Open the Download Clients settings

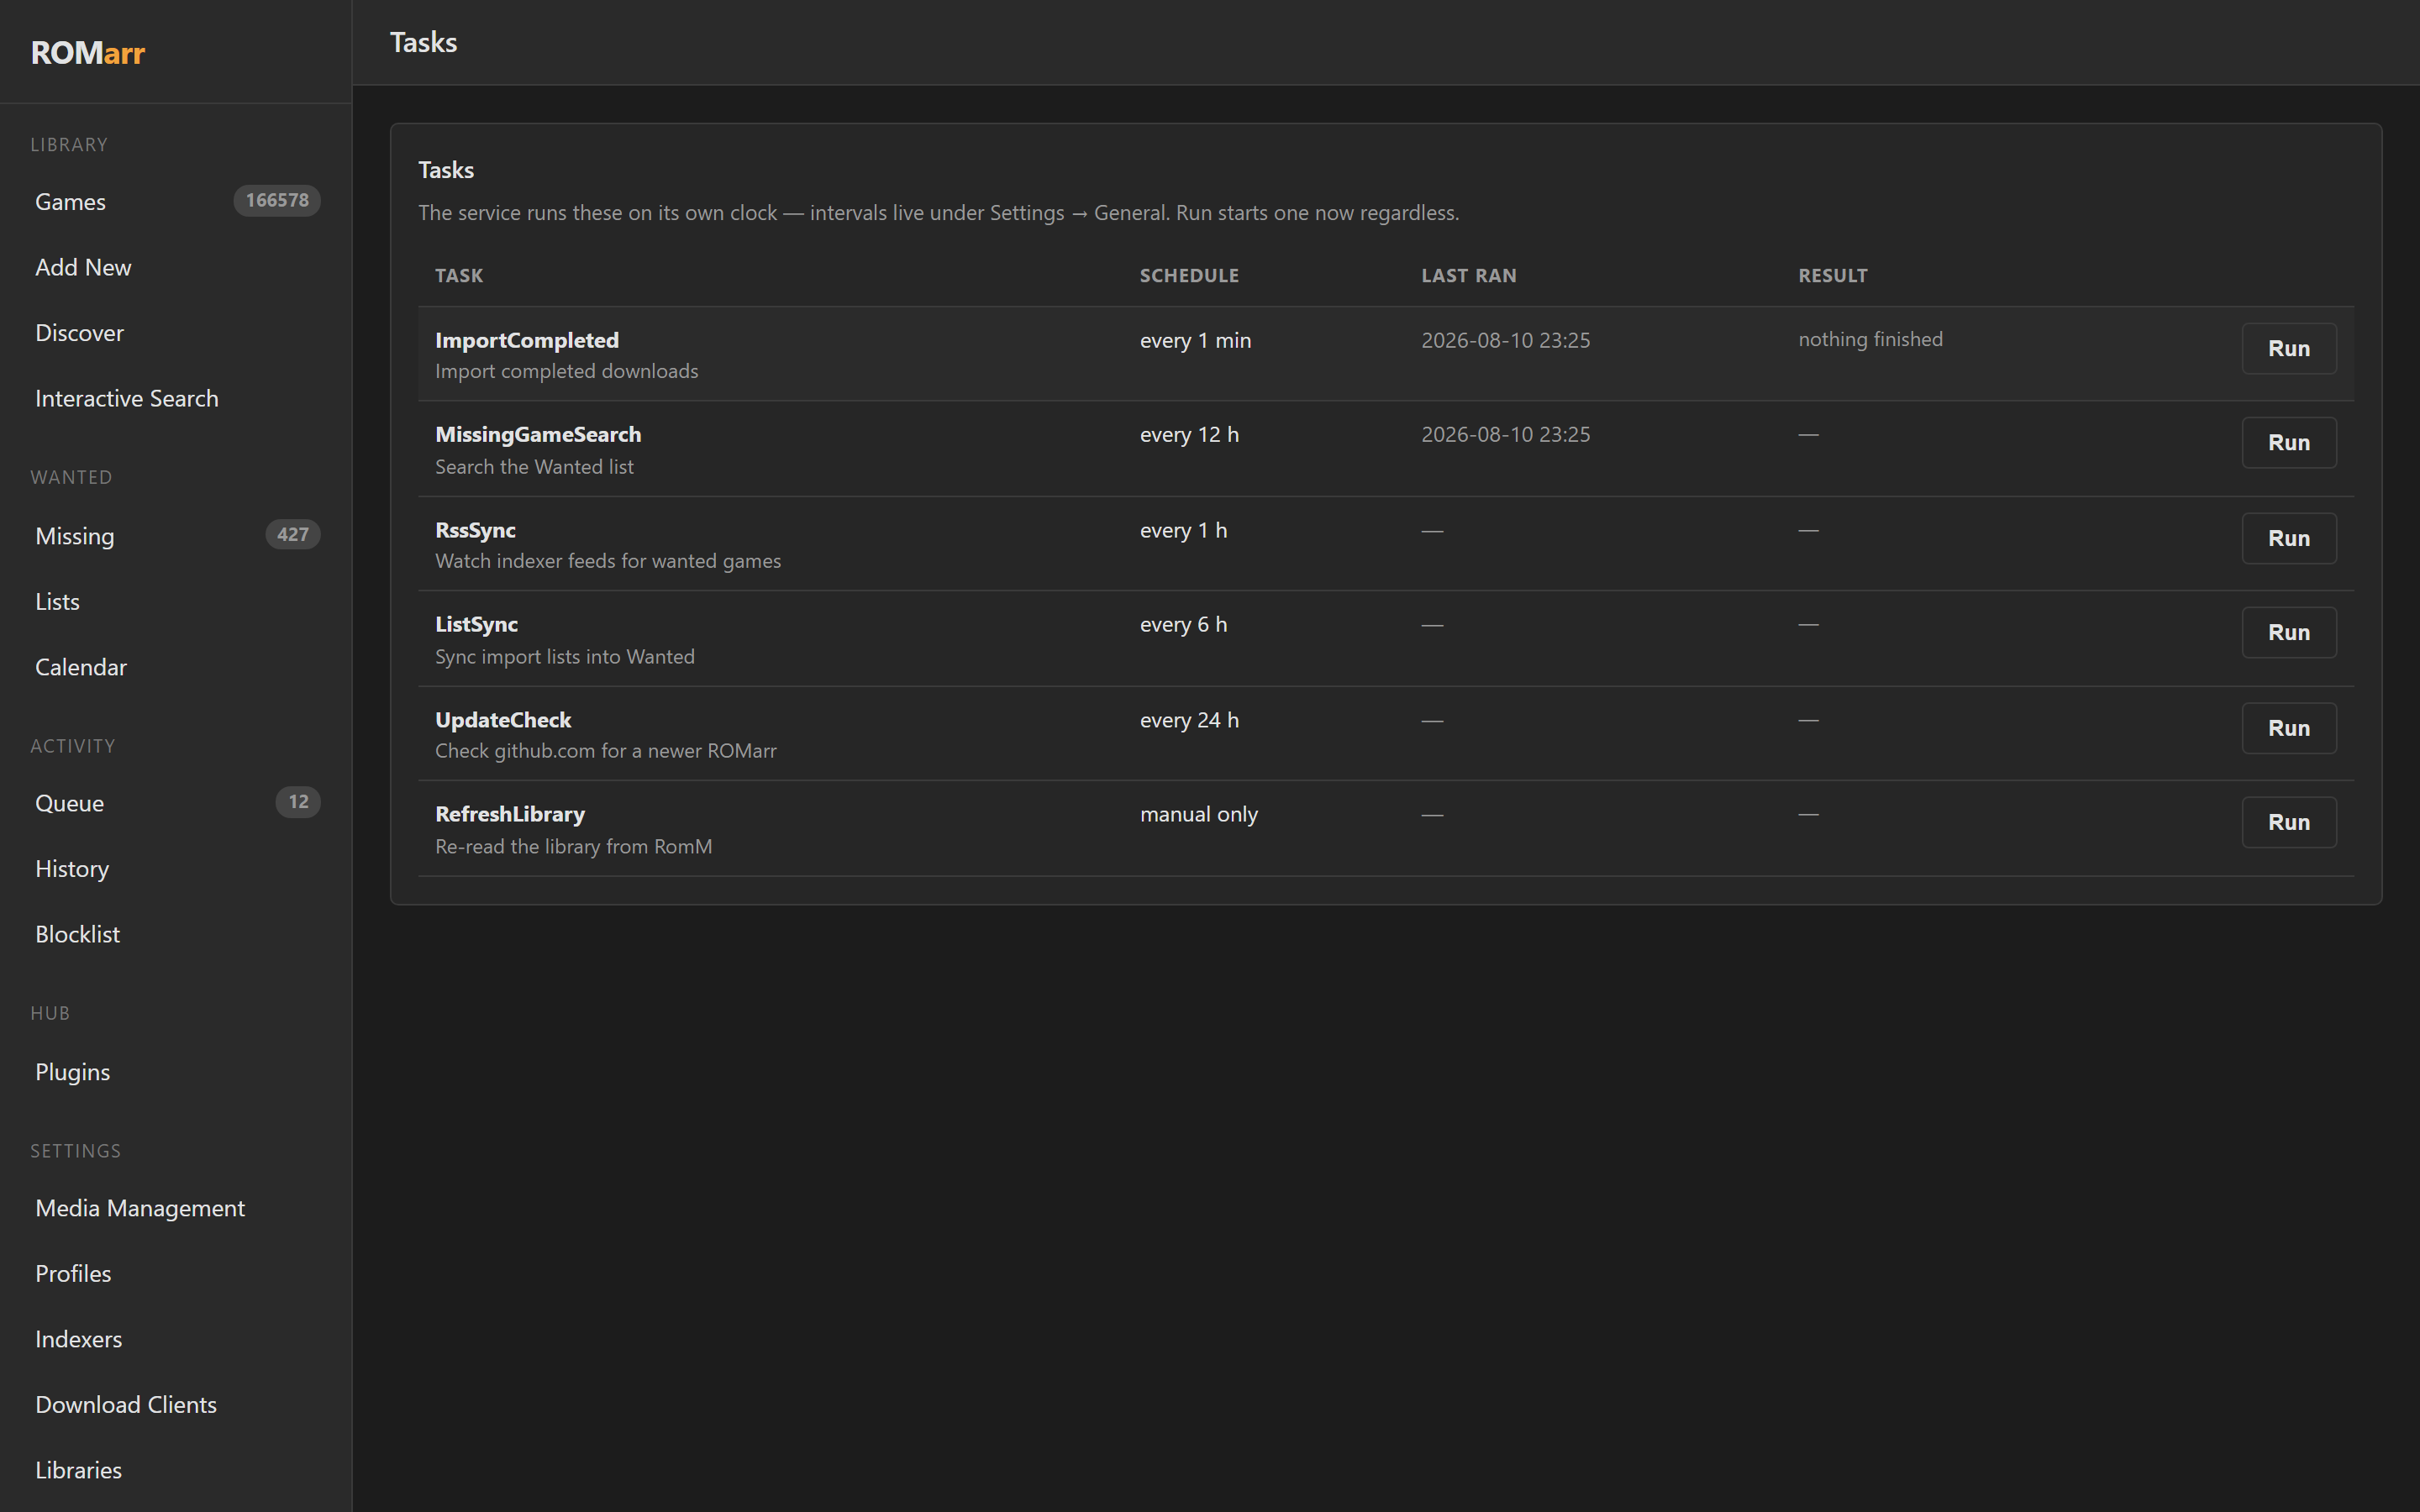(x=126, y=1404)
